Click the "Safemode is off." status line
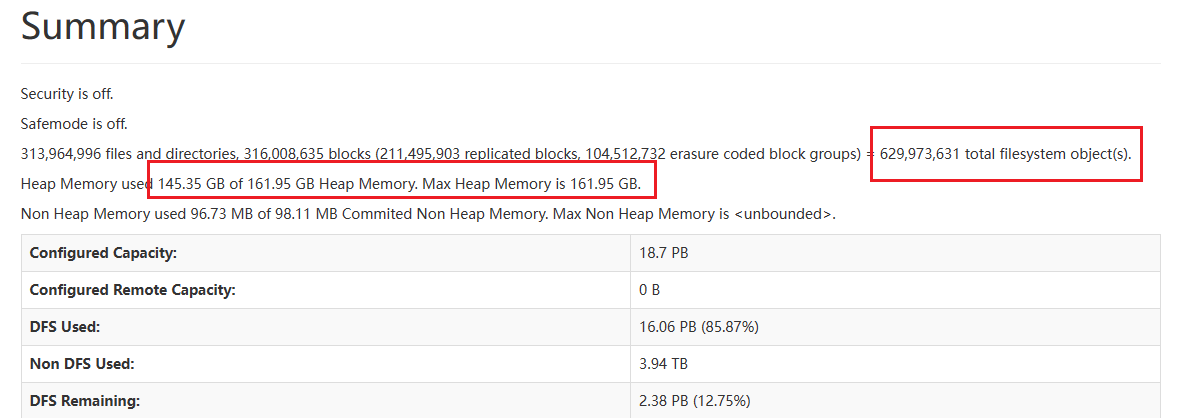Viewport: 1200px width, 418px height. point(74,124)
